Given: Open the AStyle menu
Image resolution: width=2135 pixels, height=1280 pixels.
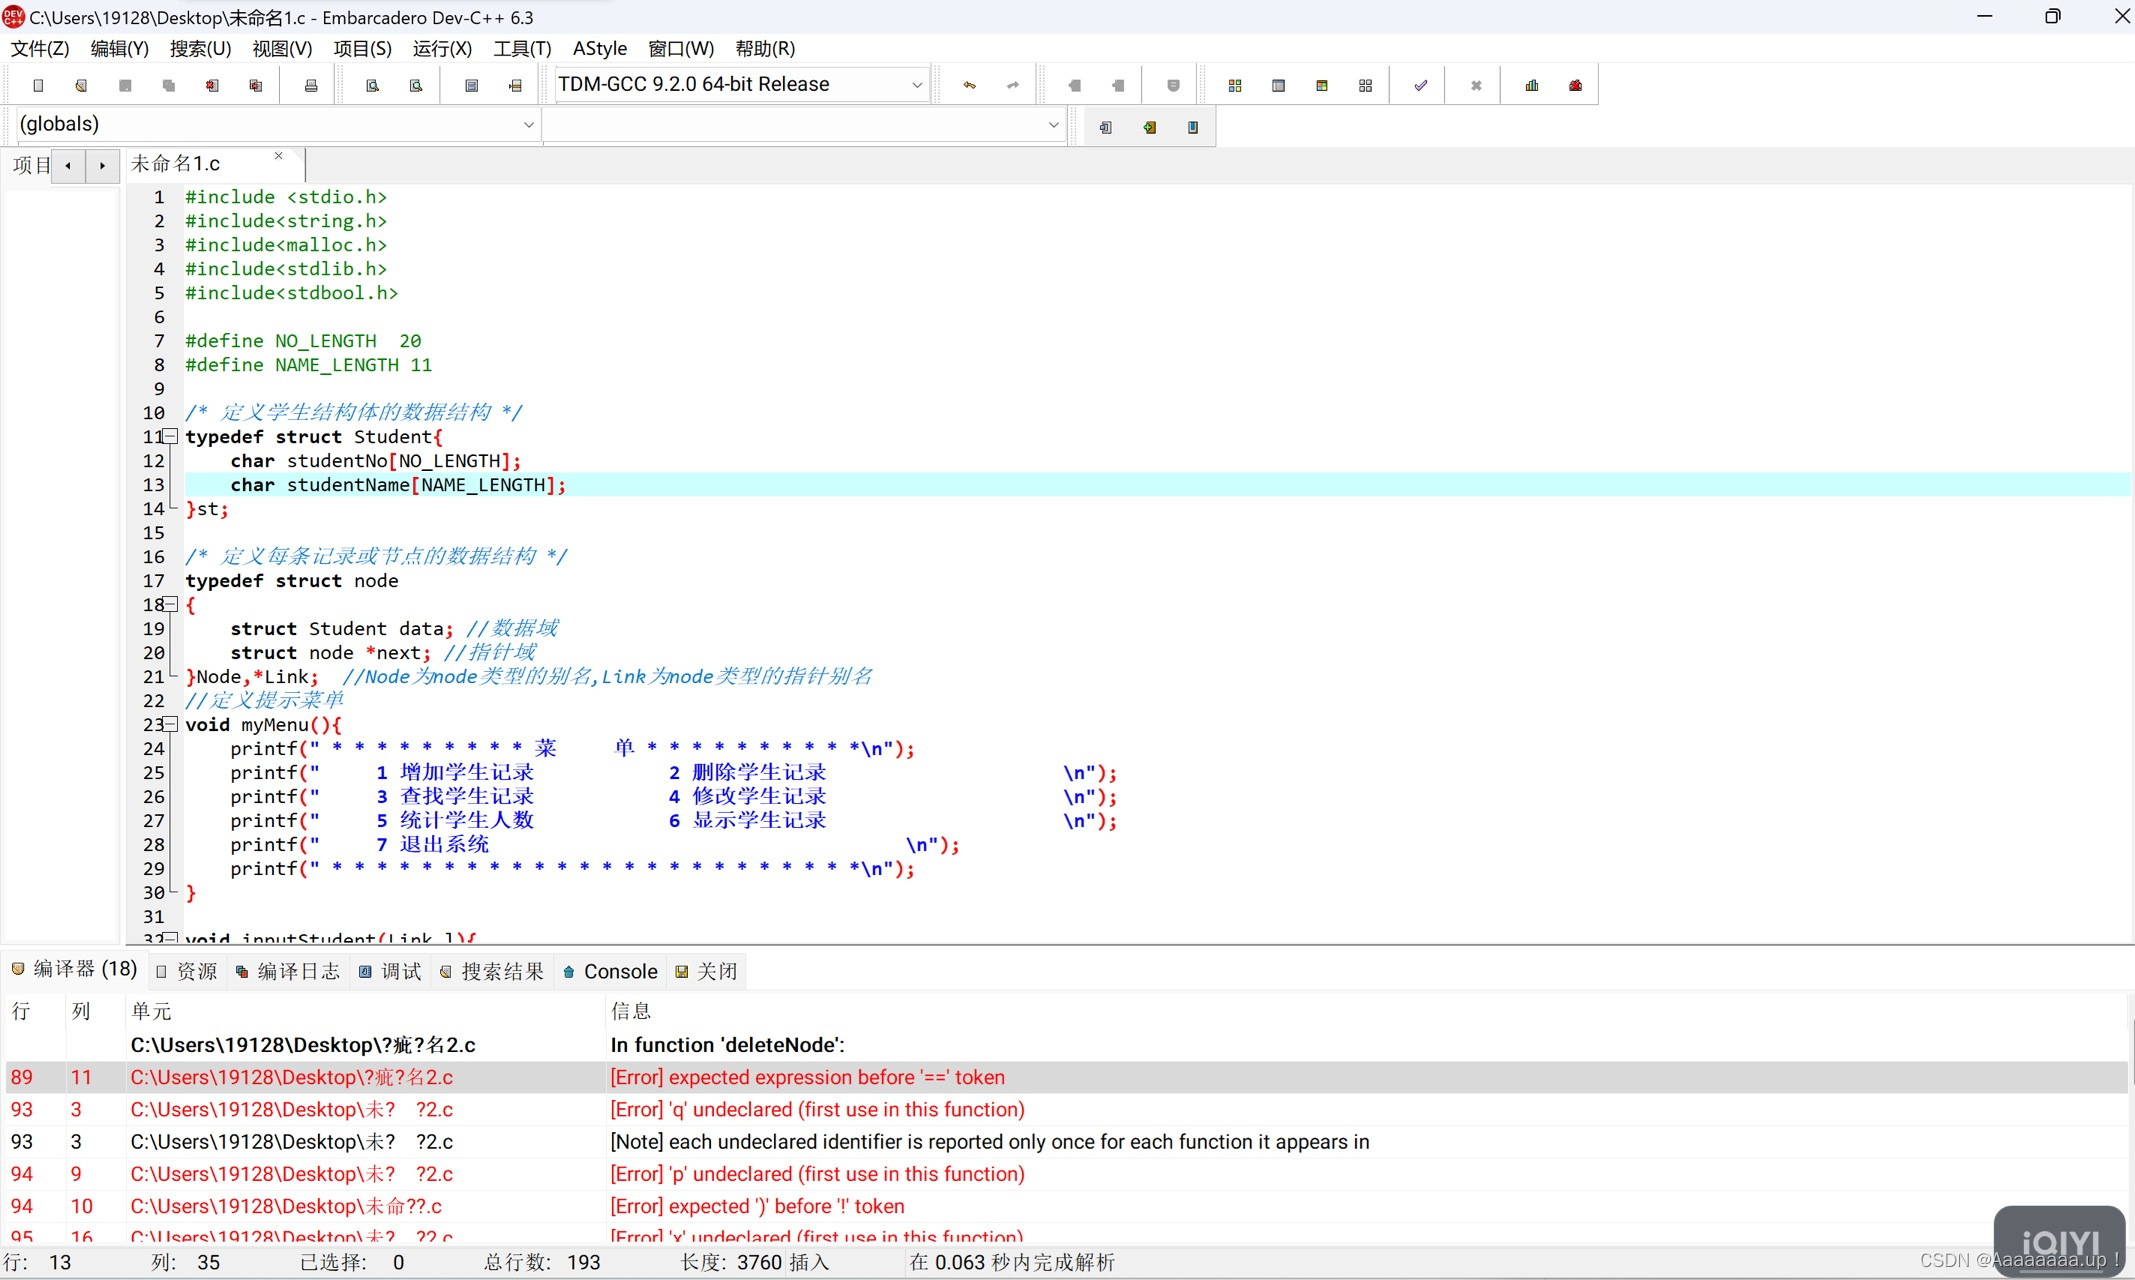Looking at the screenshot, I should pos(599,48).
